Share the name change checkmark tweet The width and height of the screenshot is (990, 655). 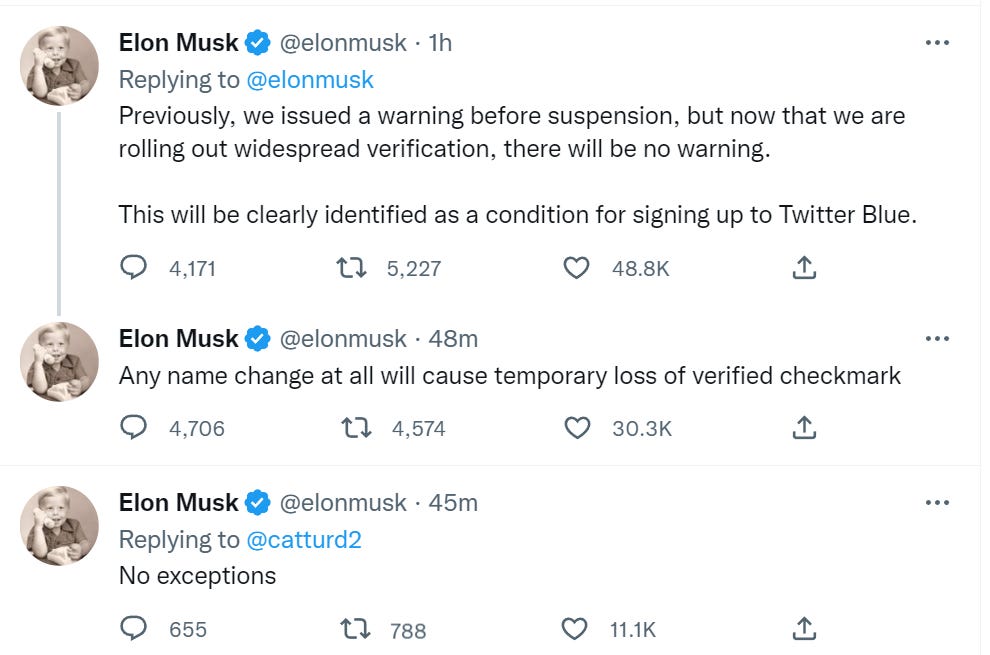[x=805, y=428]
